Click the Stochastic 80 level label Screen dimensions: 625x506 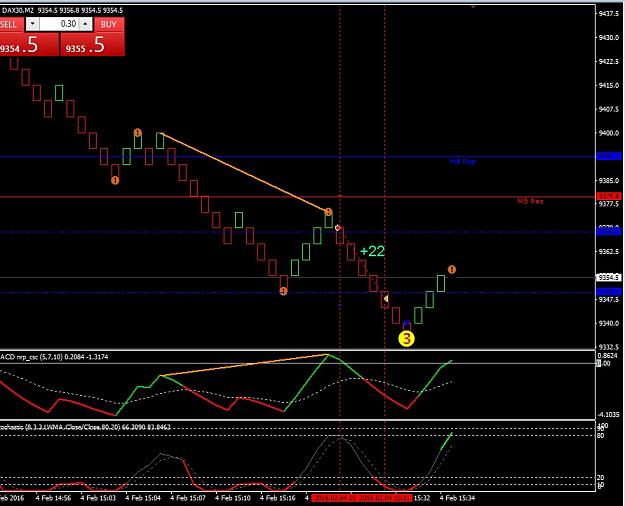(601, 435)
